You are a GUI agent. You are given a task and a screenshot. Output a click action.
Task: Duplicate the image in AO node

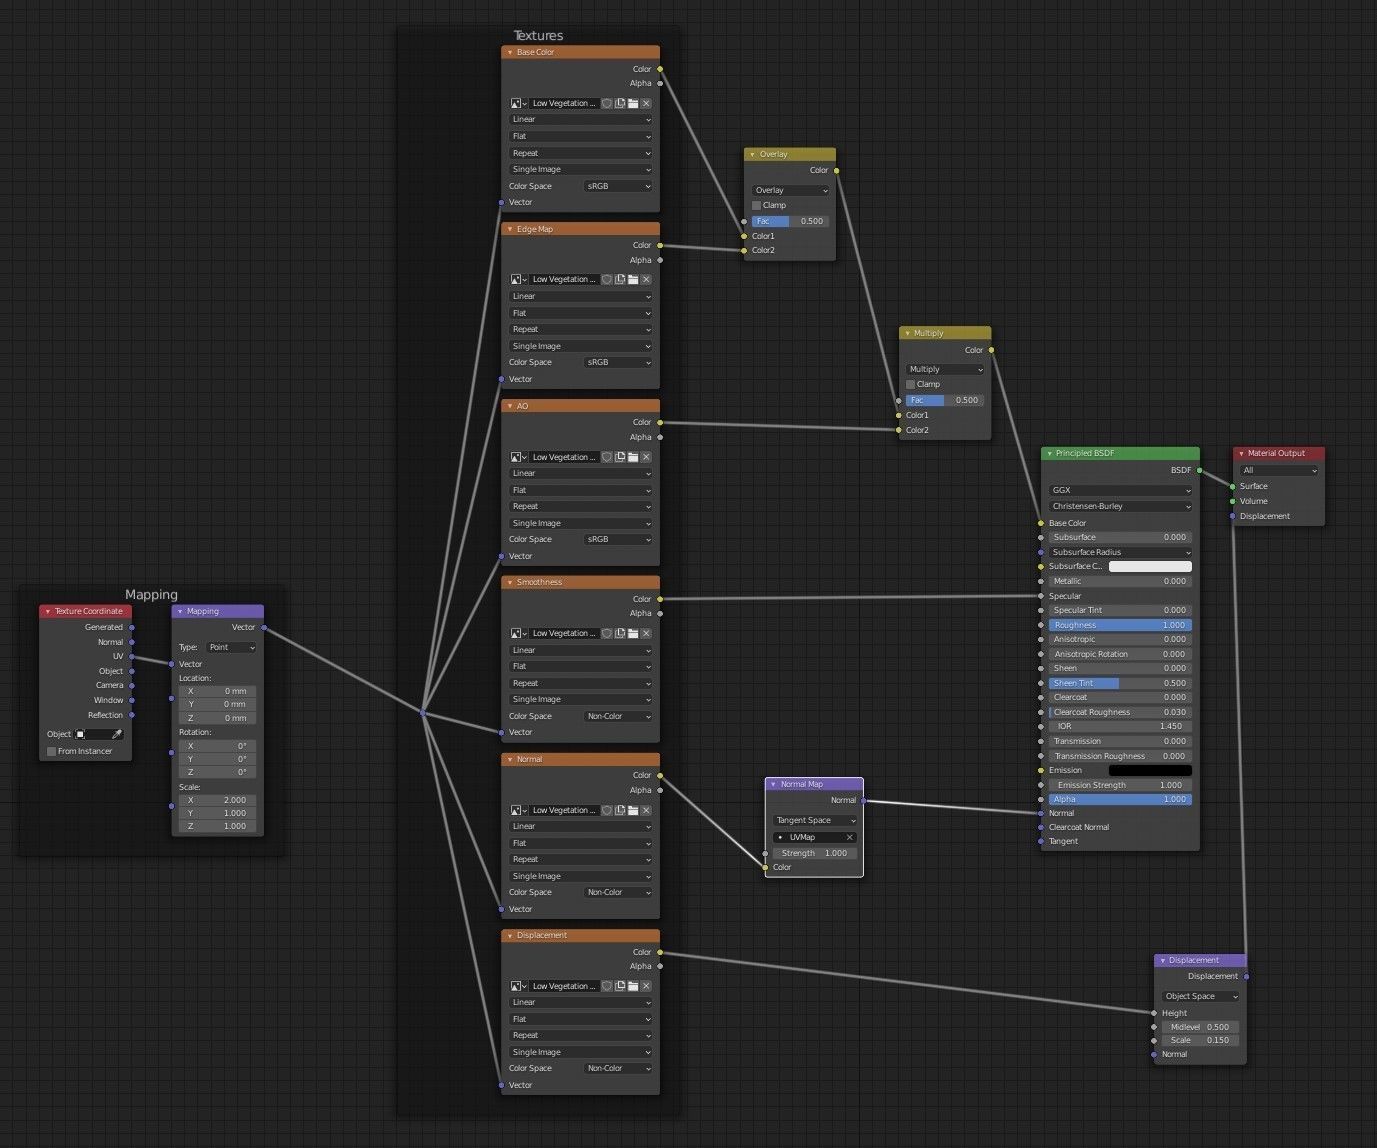coord(620,457)
